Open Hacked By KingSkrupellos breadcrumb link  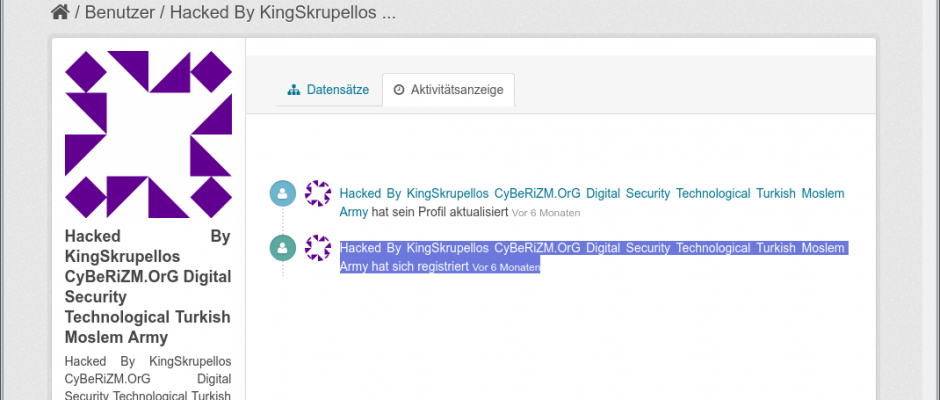click(x=282, y=13)
